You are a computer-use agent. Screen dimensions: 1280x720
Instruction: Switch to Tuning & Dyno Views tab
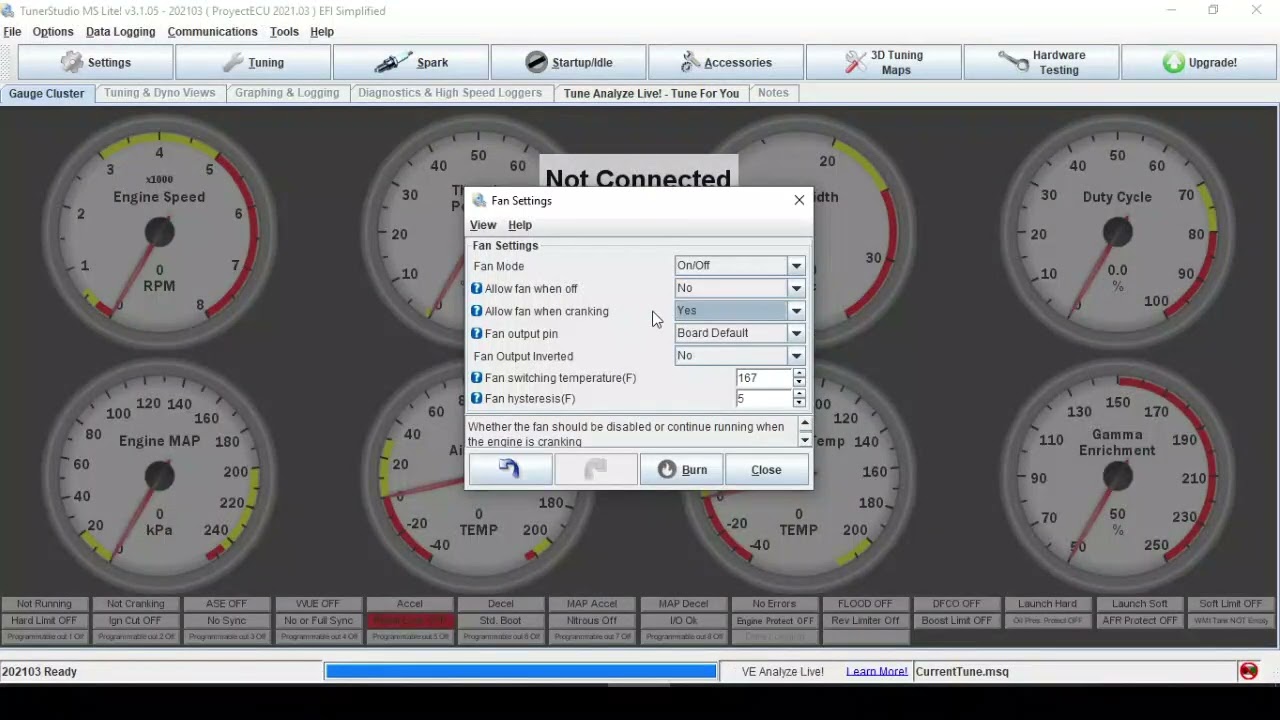point(160,93)
